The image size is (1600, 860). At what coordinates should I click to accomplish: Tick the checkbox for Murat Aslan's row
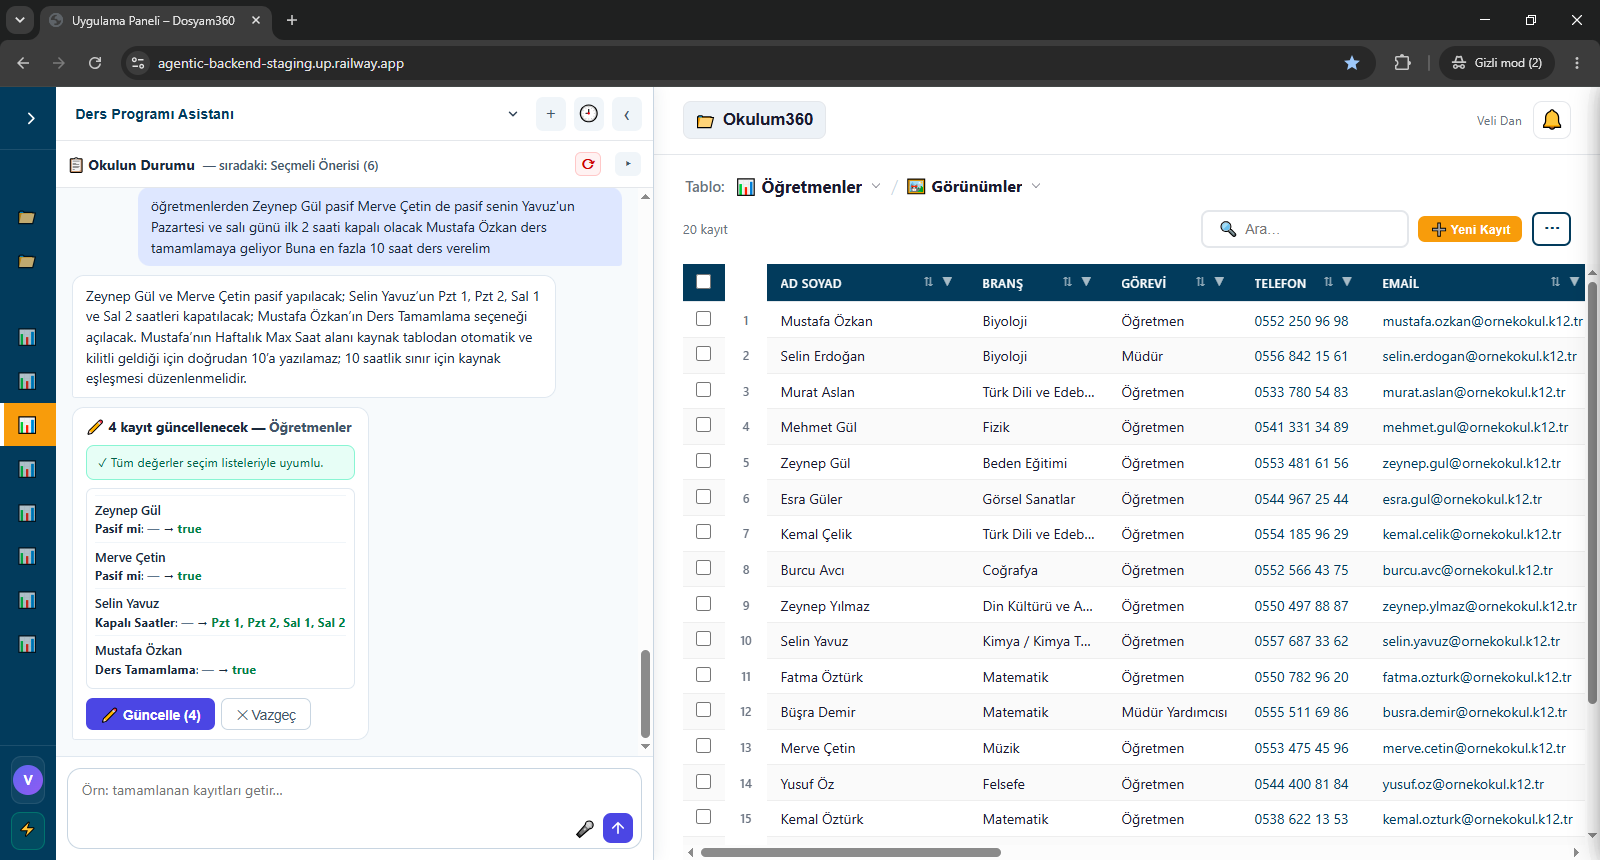click(x=704, y=390)
